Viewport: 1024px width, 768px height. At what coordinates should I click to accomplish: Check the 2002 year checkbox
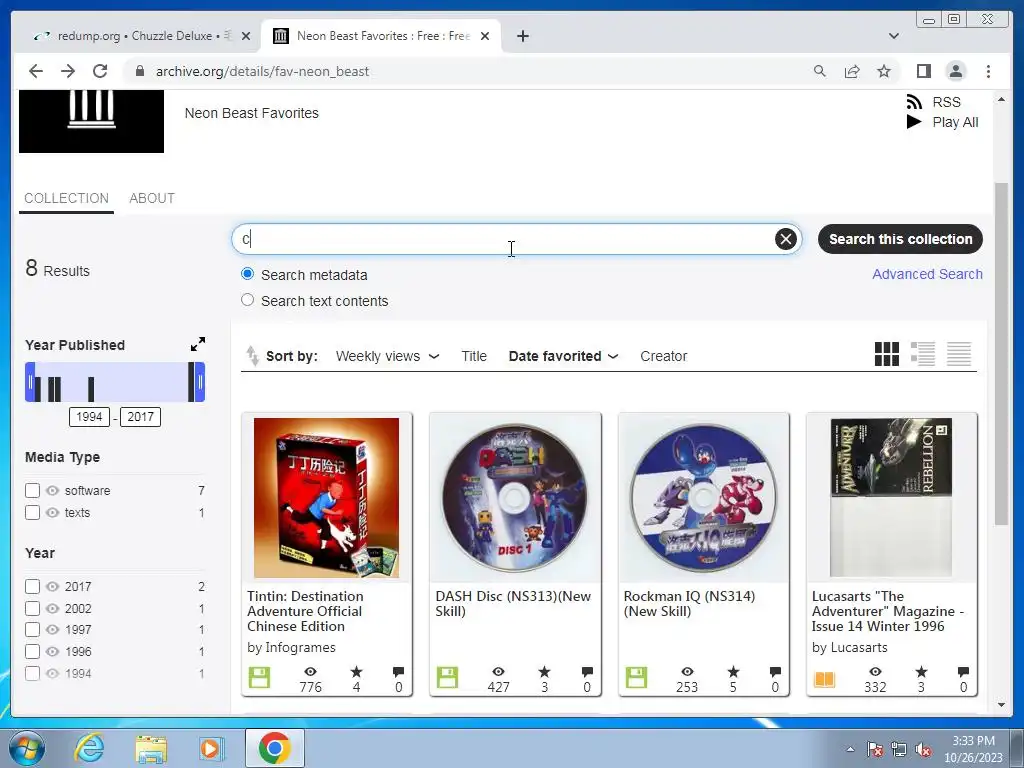coord(32,609)
